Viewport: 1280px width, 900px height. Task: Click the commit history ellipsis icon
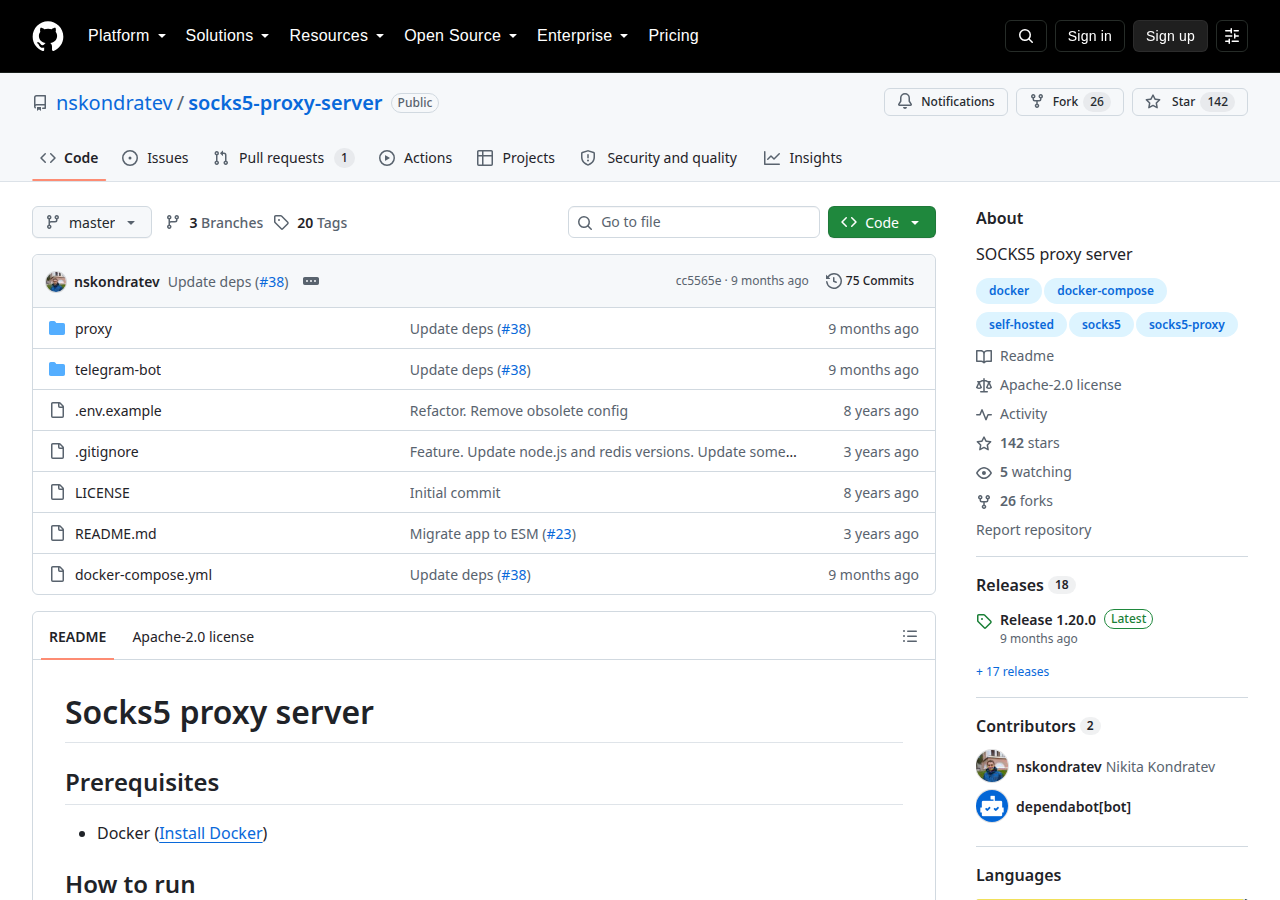pos(311,282)
